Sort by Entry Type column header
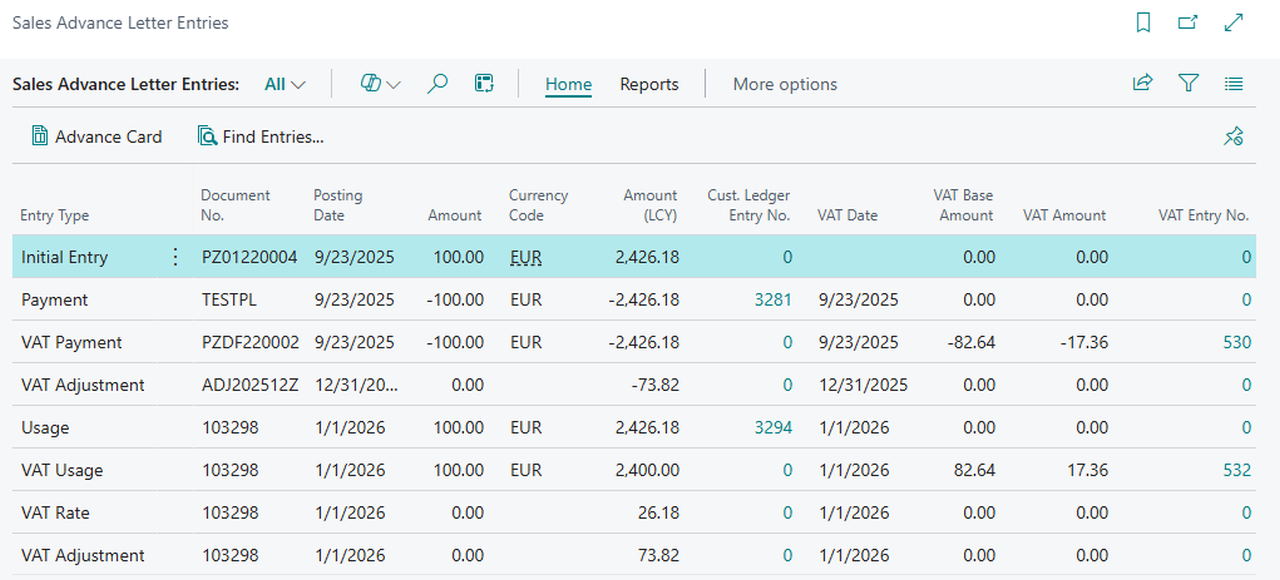1280x580 pixels. coord(55,215)
